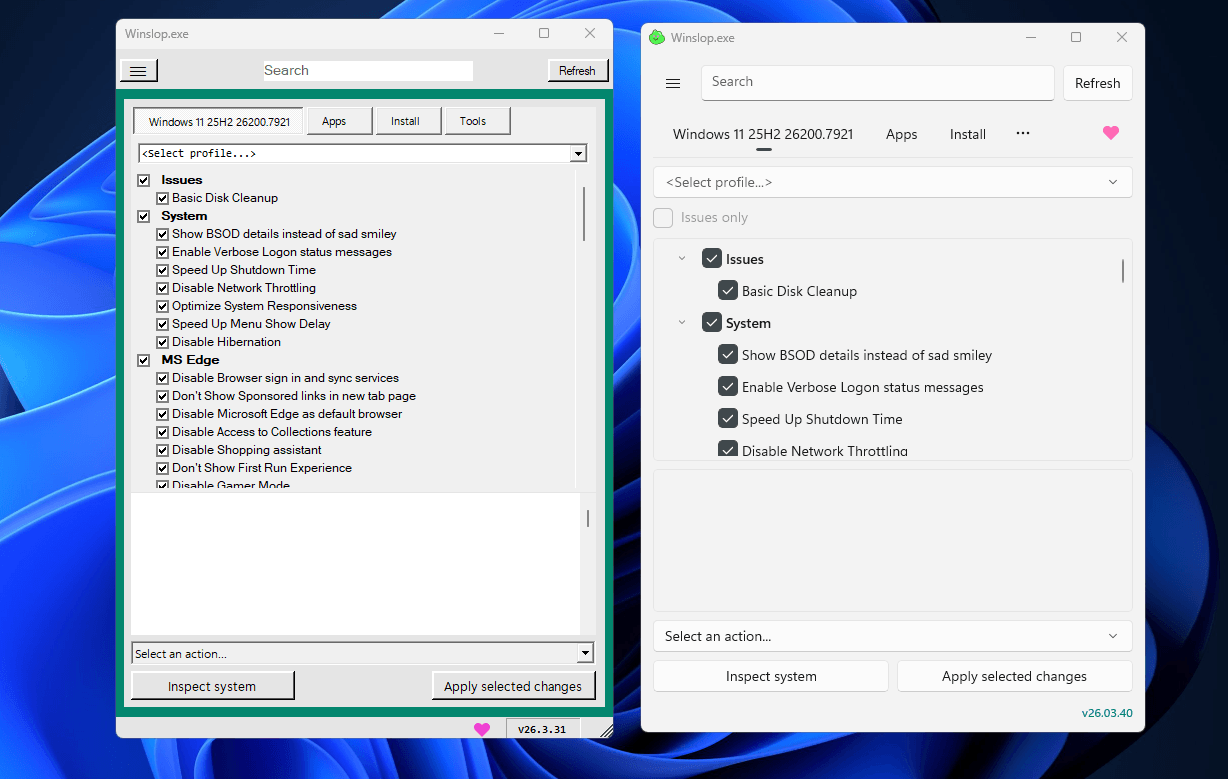The height and width of the screenshot is (779, 1228).
Task: Open the ellipsis overflow menu next to Install
Action: pyautogui.click(x=1022, y=132)
